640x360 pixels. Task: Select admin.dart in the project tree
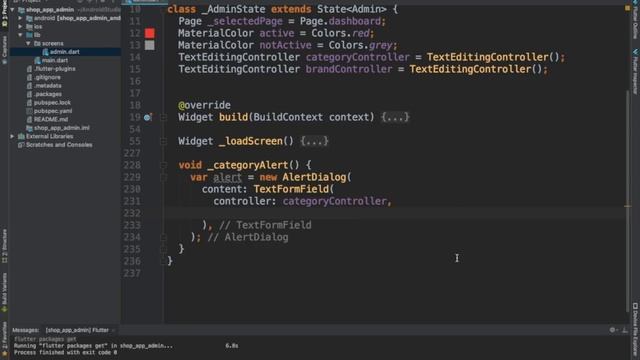65,52
